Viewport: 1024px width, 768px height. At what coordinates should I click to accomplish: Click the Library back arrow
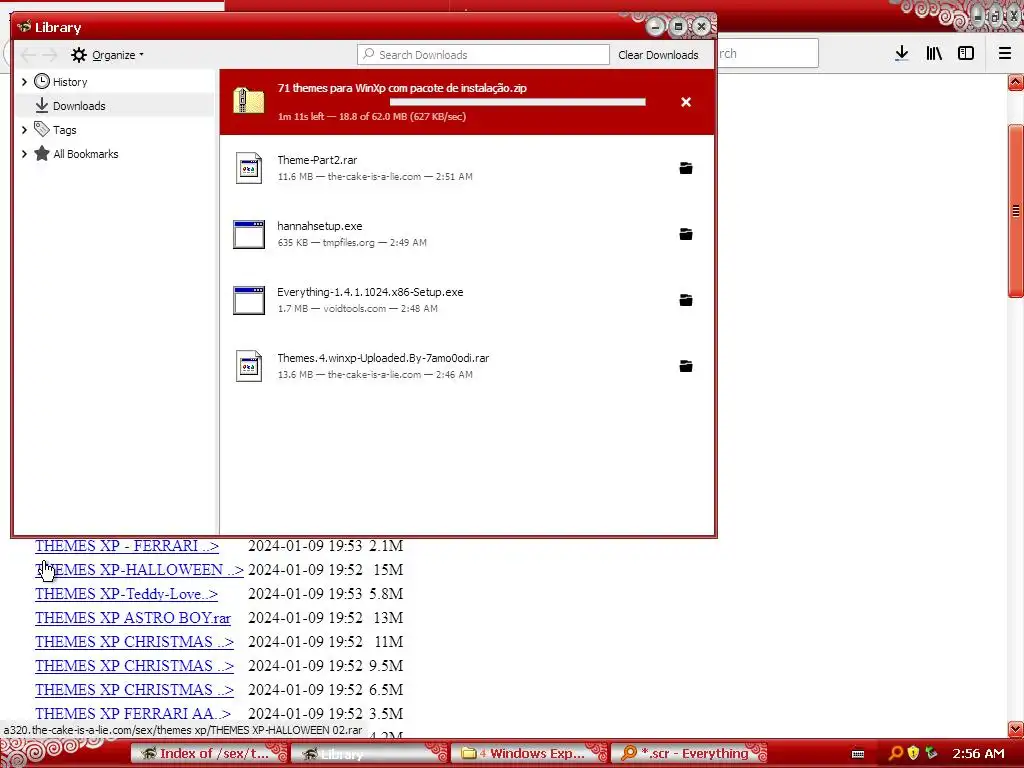click(28, 55)
